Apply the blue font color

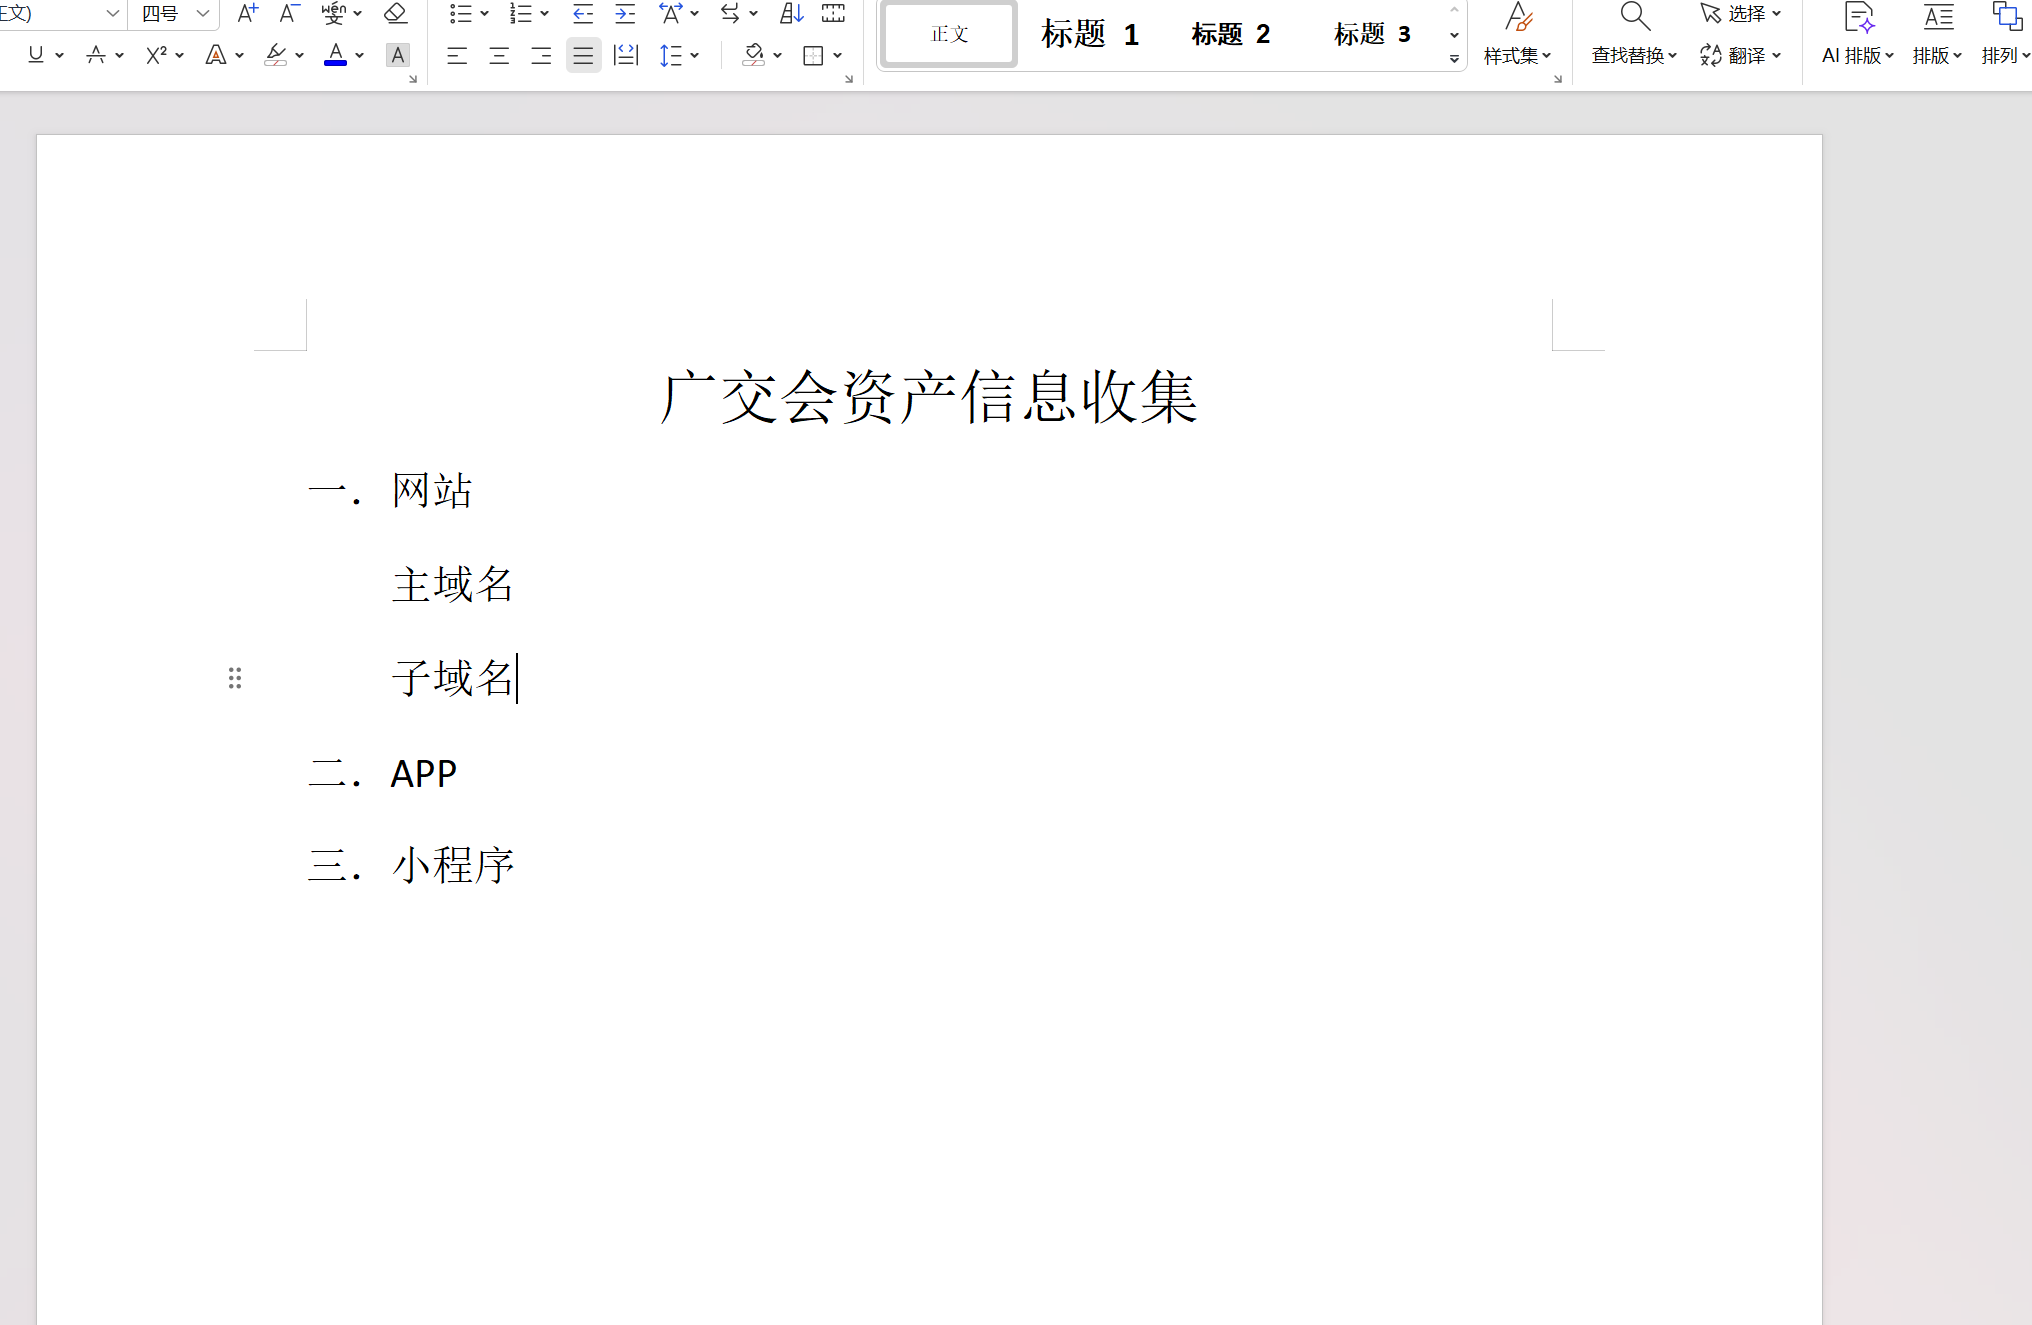click(x=336, y=55)
